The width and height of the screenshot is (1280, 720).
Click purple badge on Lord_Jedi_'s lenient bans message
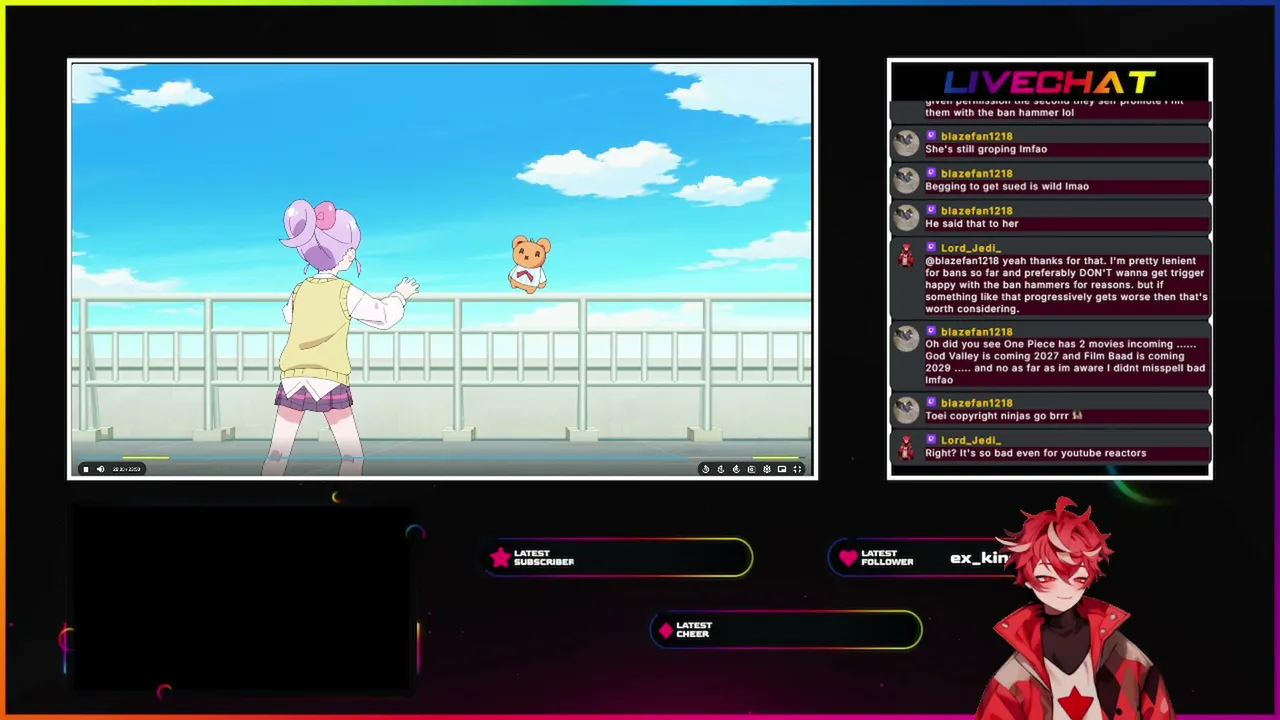931,247
